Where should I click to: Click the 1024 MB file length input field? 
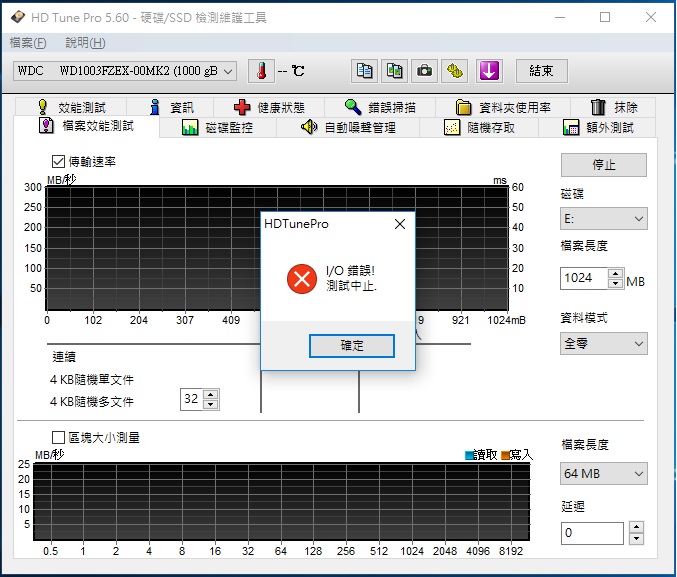584,278
